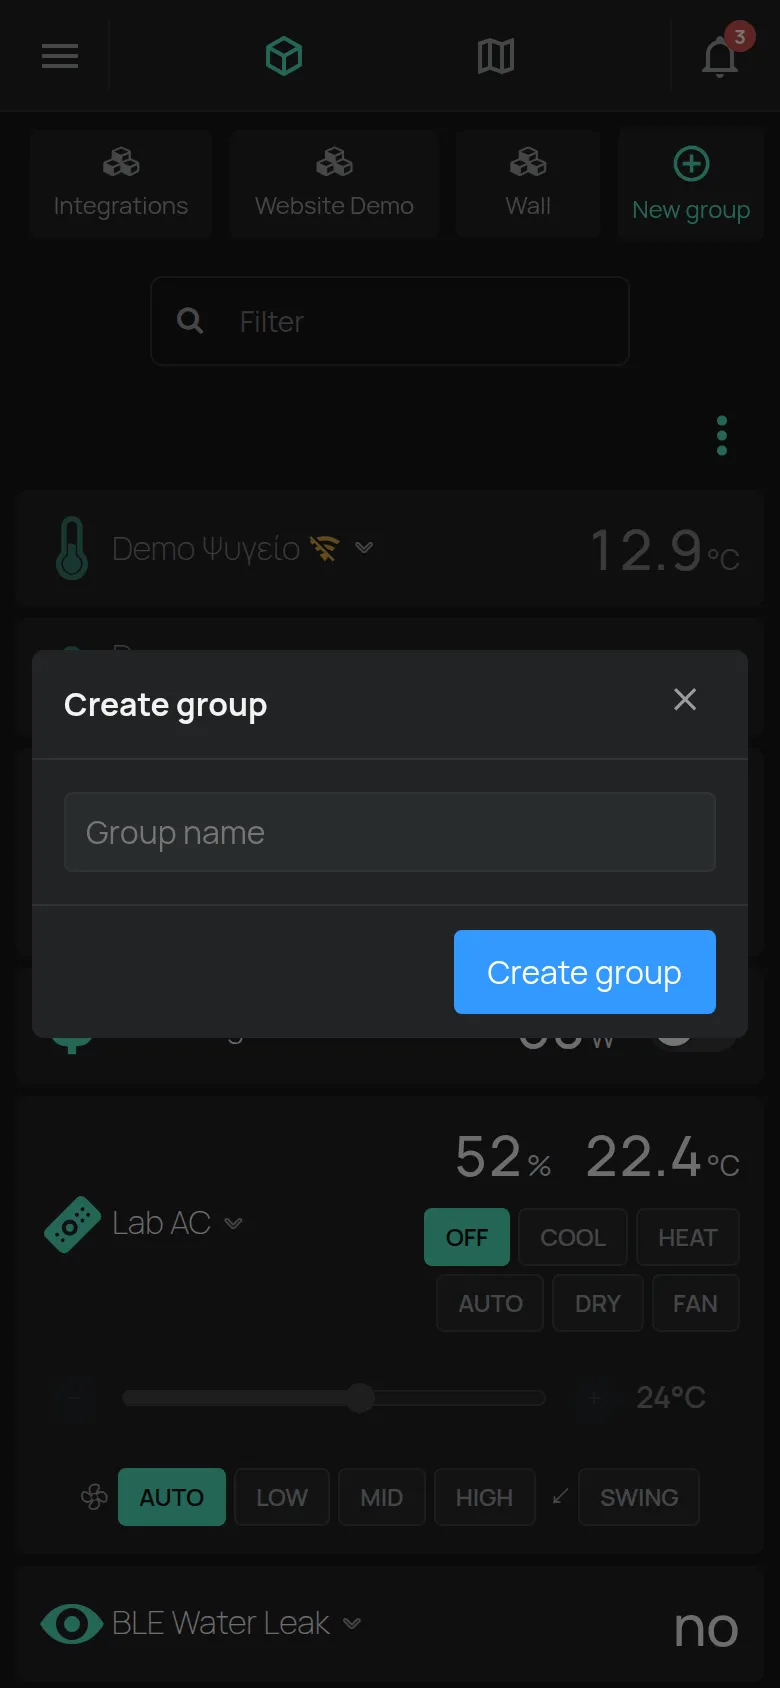Click the BLE Water Leak eye icon
This screenshot has width=780, height=1688.
coord(71,1624)
